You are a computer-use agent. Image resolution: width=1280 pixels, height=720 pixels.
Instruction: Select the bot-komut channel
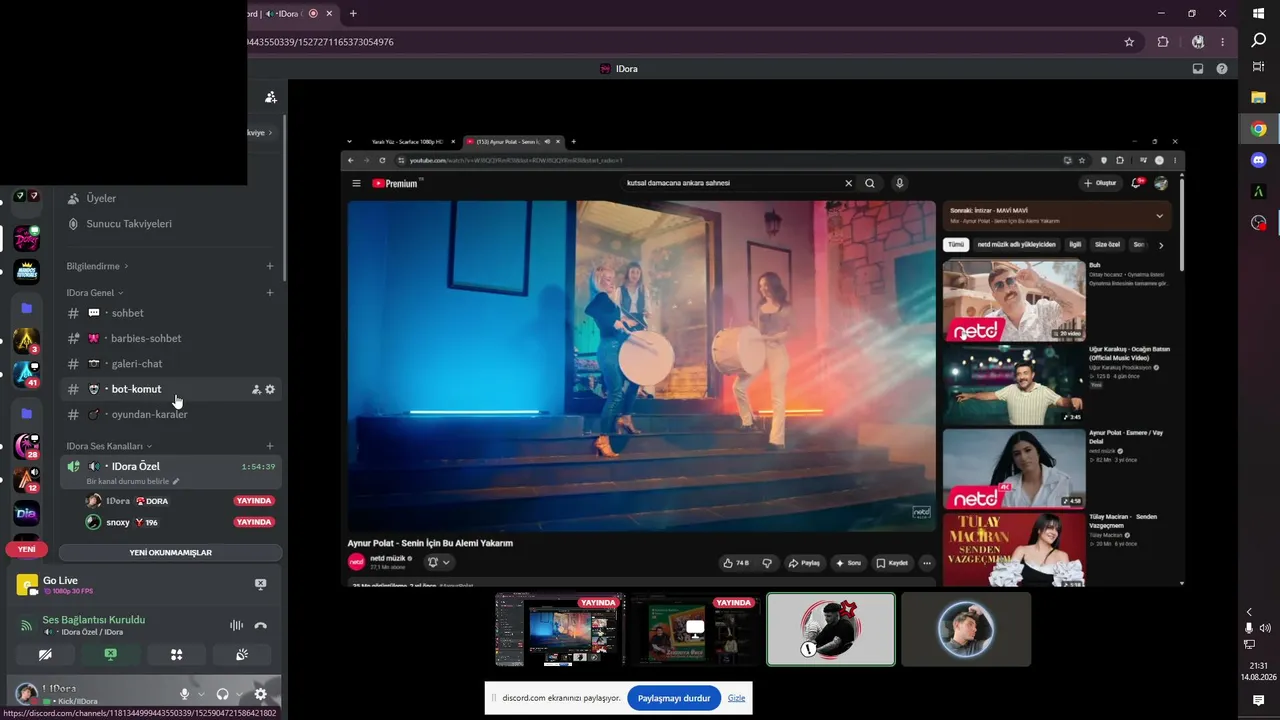(x=169, y=389)
